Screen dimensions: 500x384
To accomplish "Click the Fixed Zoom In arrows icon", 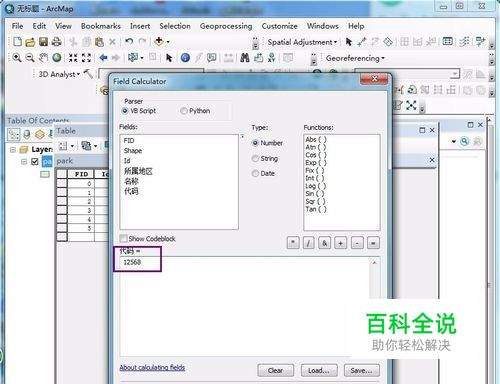I will pos(73,58).
